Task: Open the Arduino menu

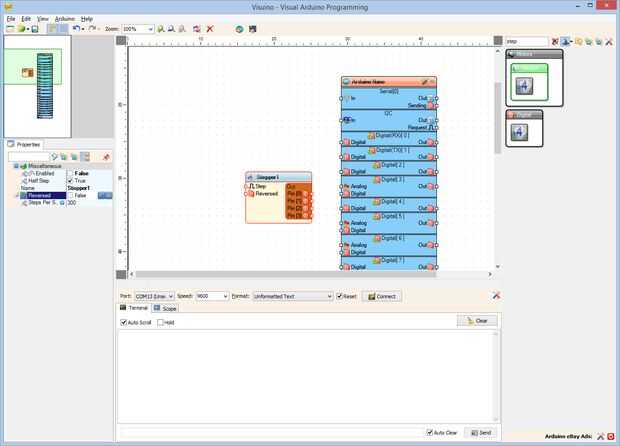Action: (x=64, y=19)
